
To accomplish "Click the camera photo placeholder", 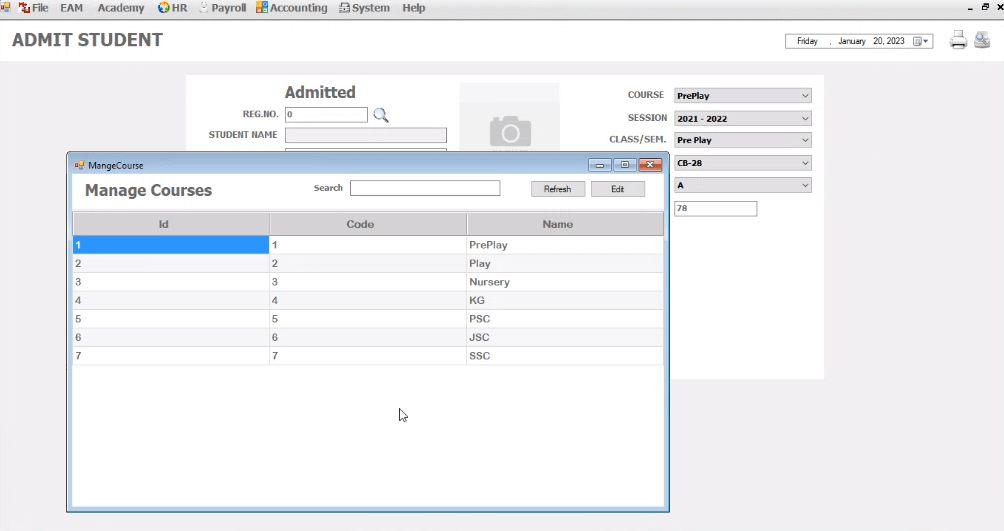I will pyautogui.click(x=510, y=131).
